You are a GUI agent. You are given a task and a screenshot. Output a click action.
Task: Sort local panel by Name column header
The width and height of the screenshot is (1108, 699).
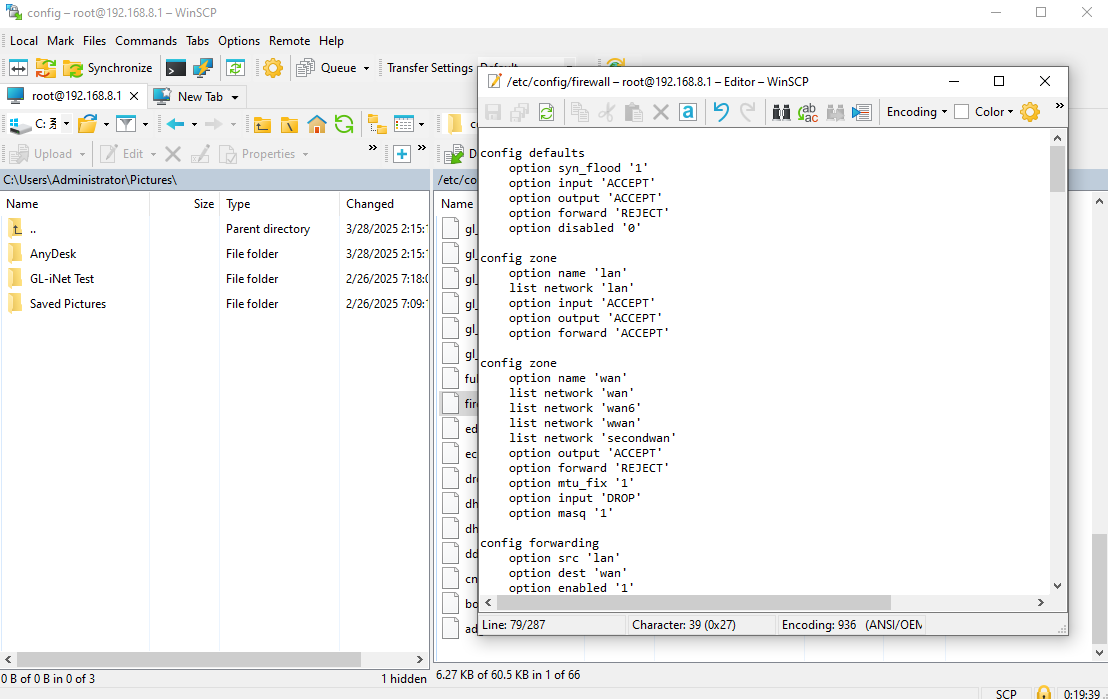pyautogui.click(x=75, y=204)
